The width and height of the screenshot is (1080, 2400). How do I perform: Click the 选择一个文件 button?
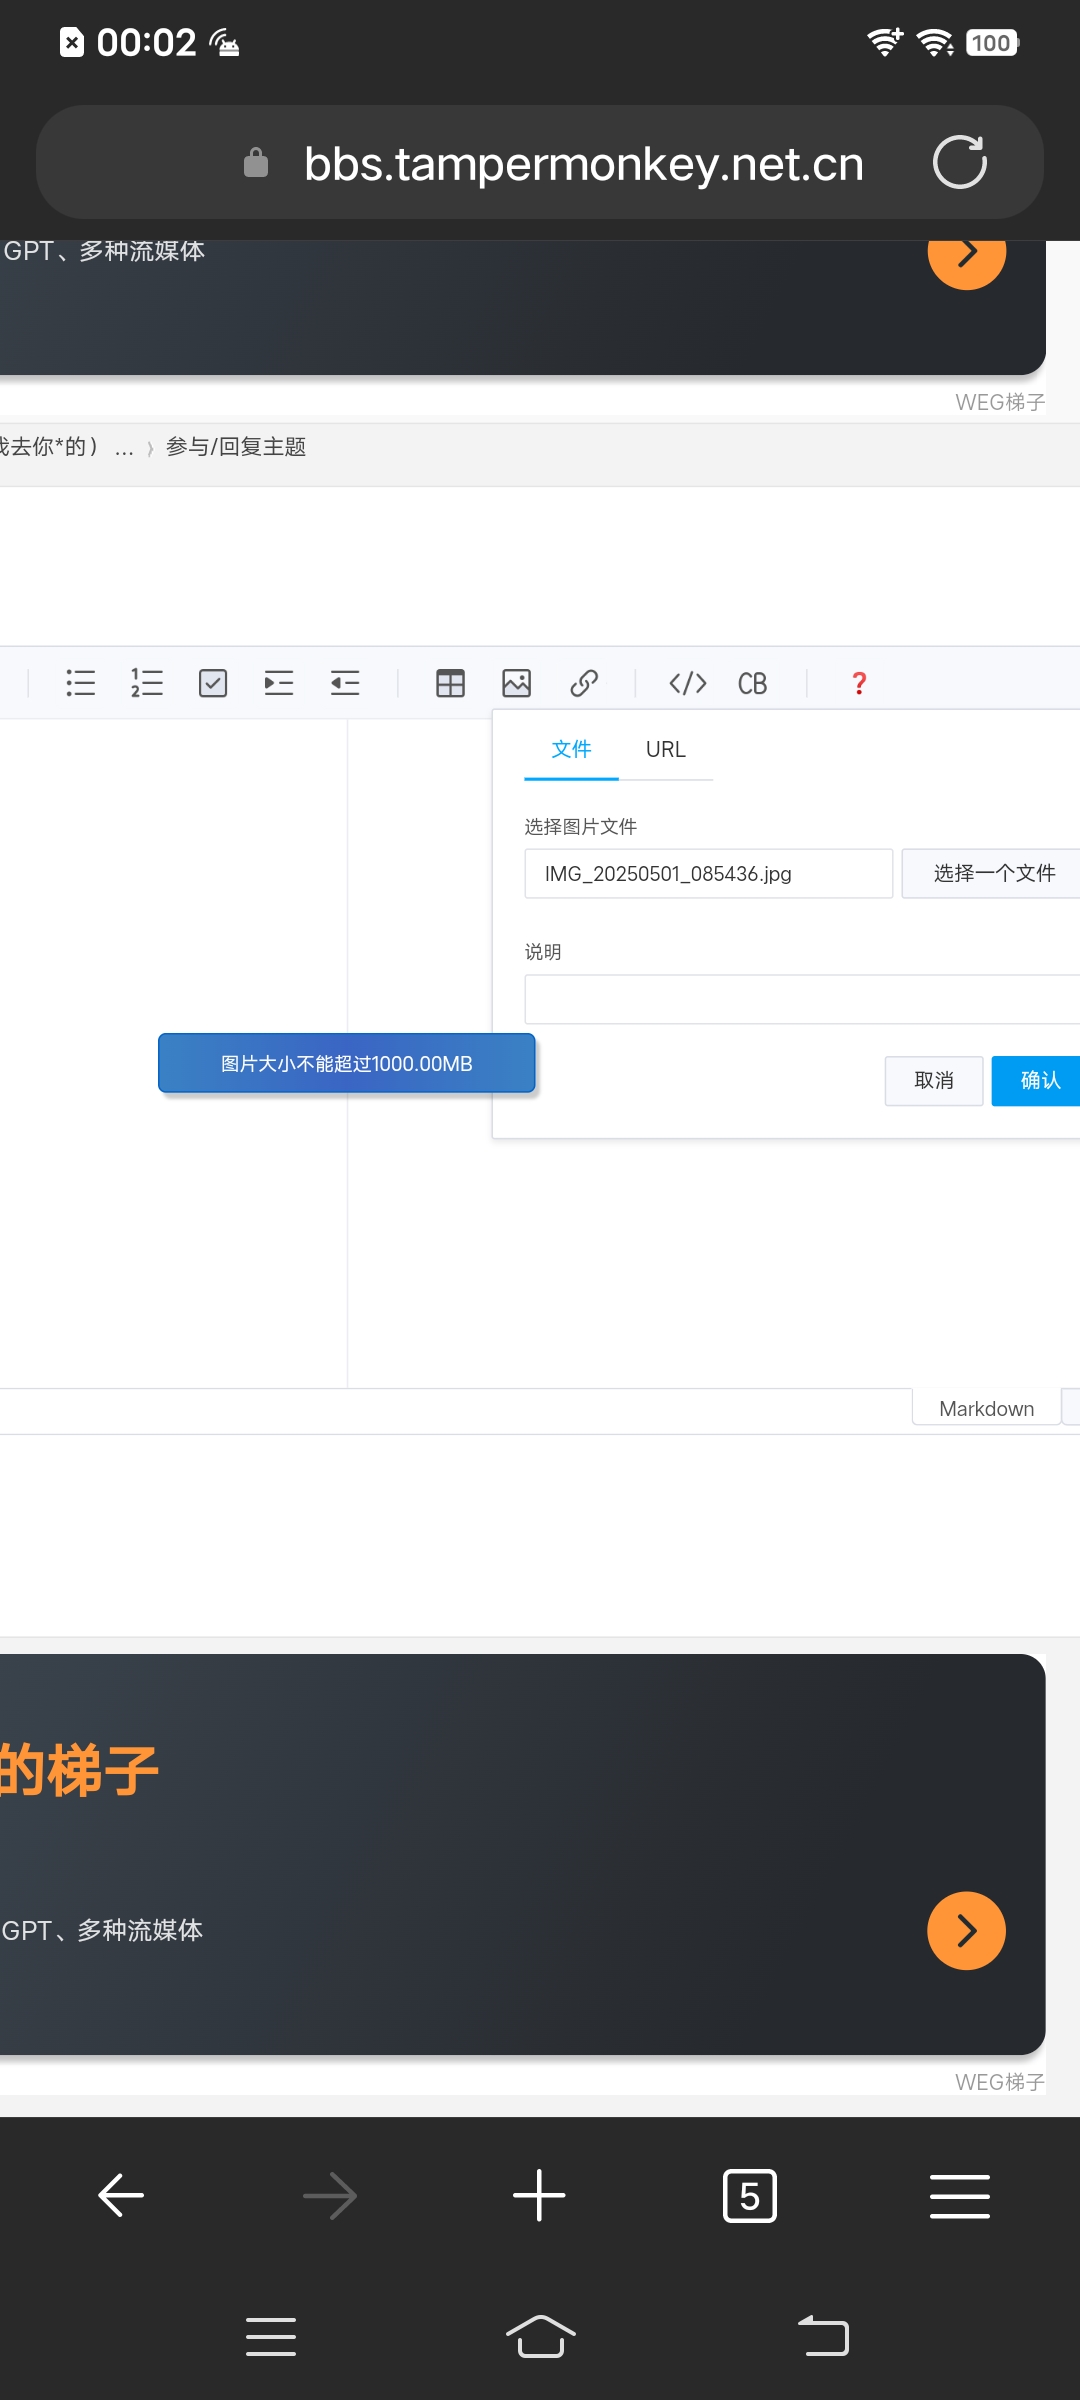(993, 874)
